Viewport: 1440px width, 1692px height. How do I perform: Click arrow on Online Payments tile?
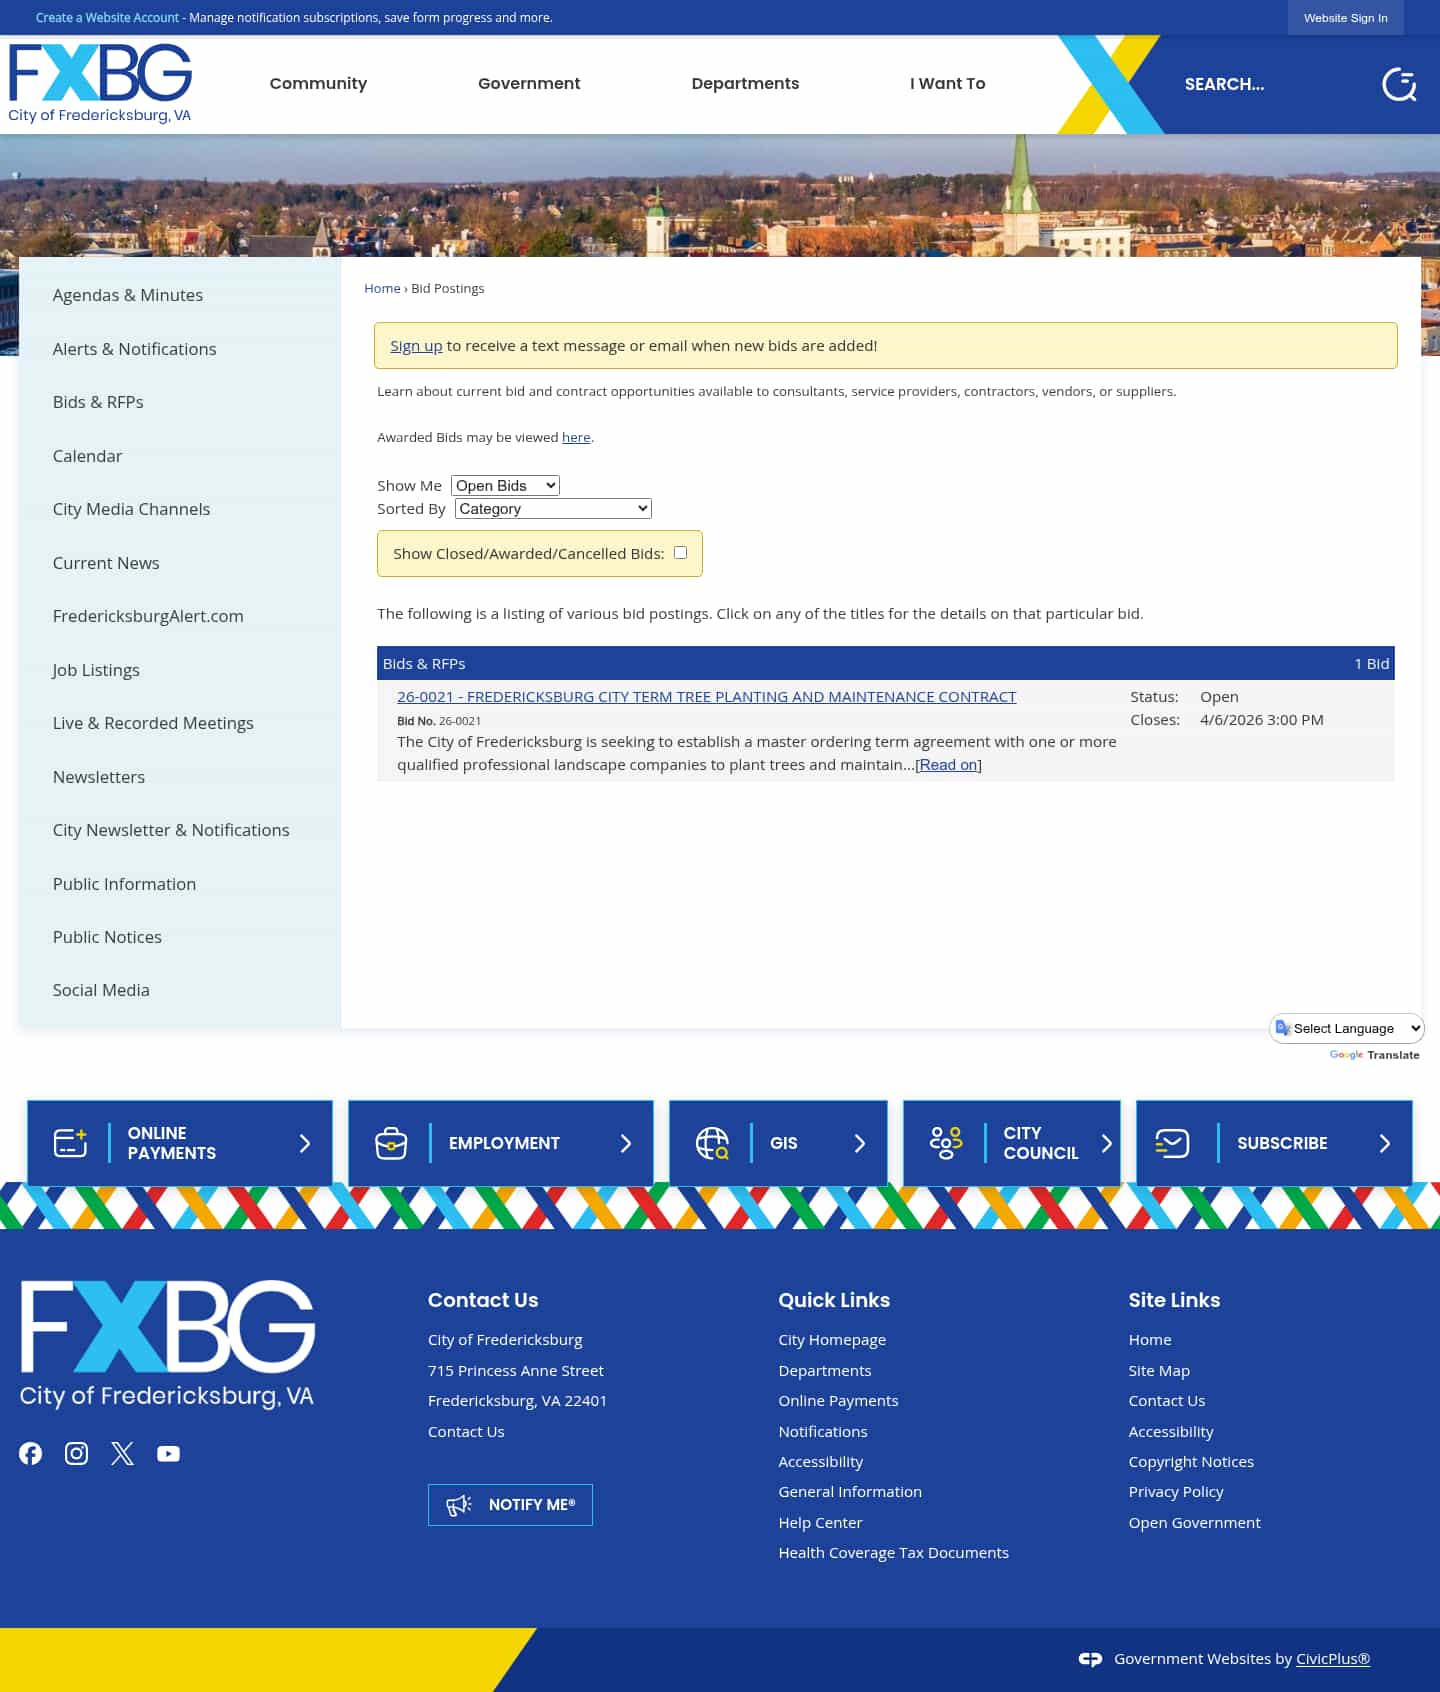click(305, 1143)
